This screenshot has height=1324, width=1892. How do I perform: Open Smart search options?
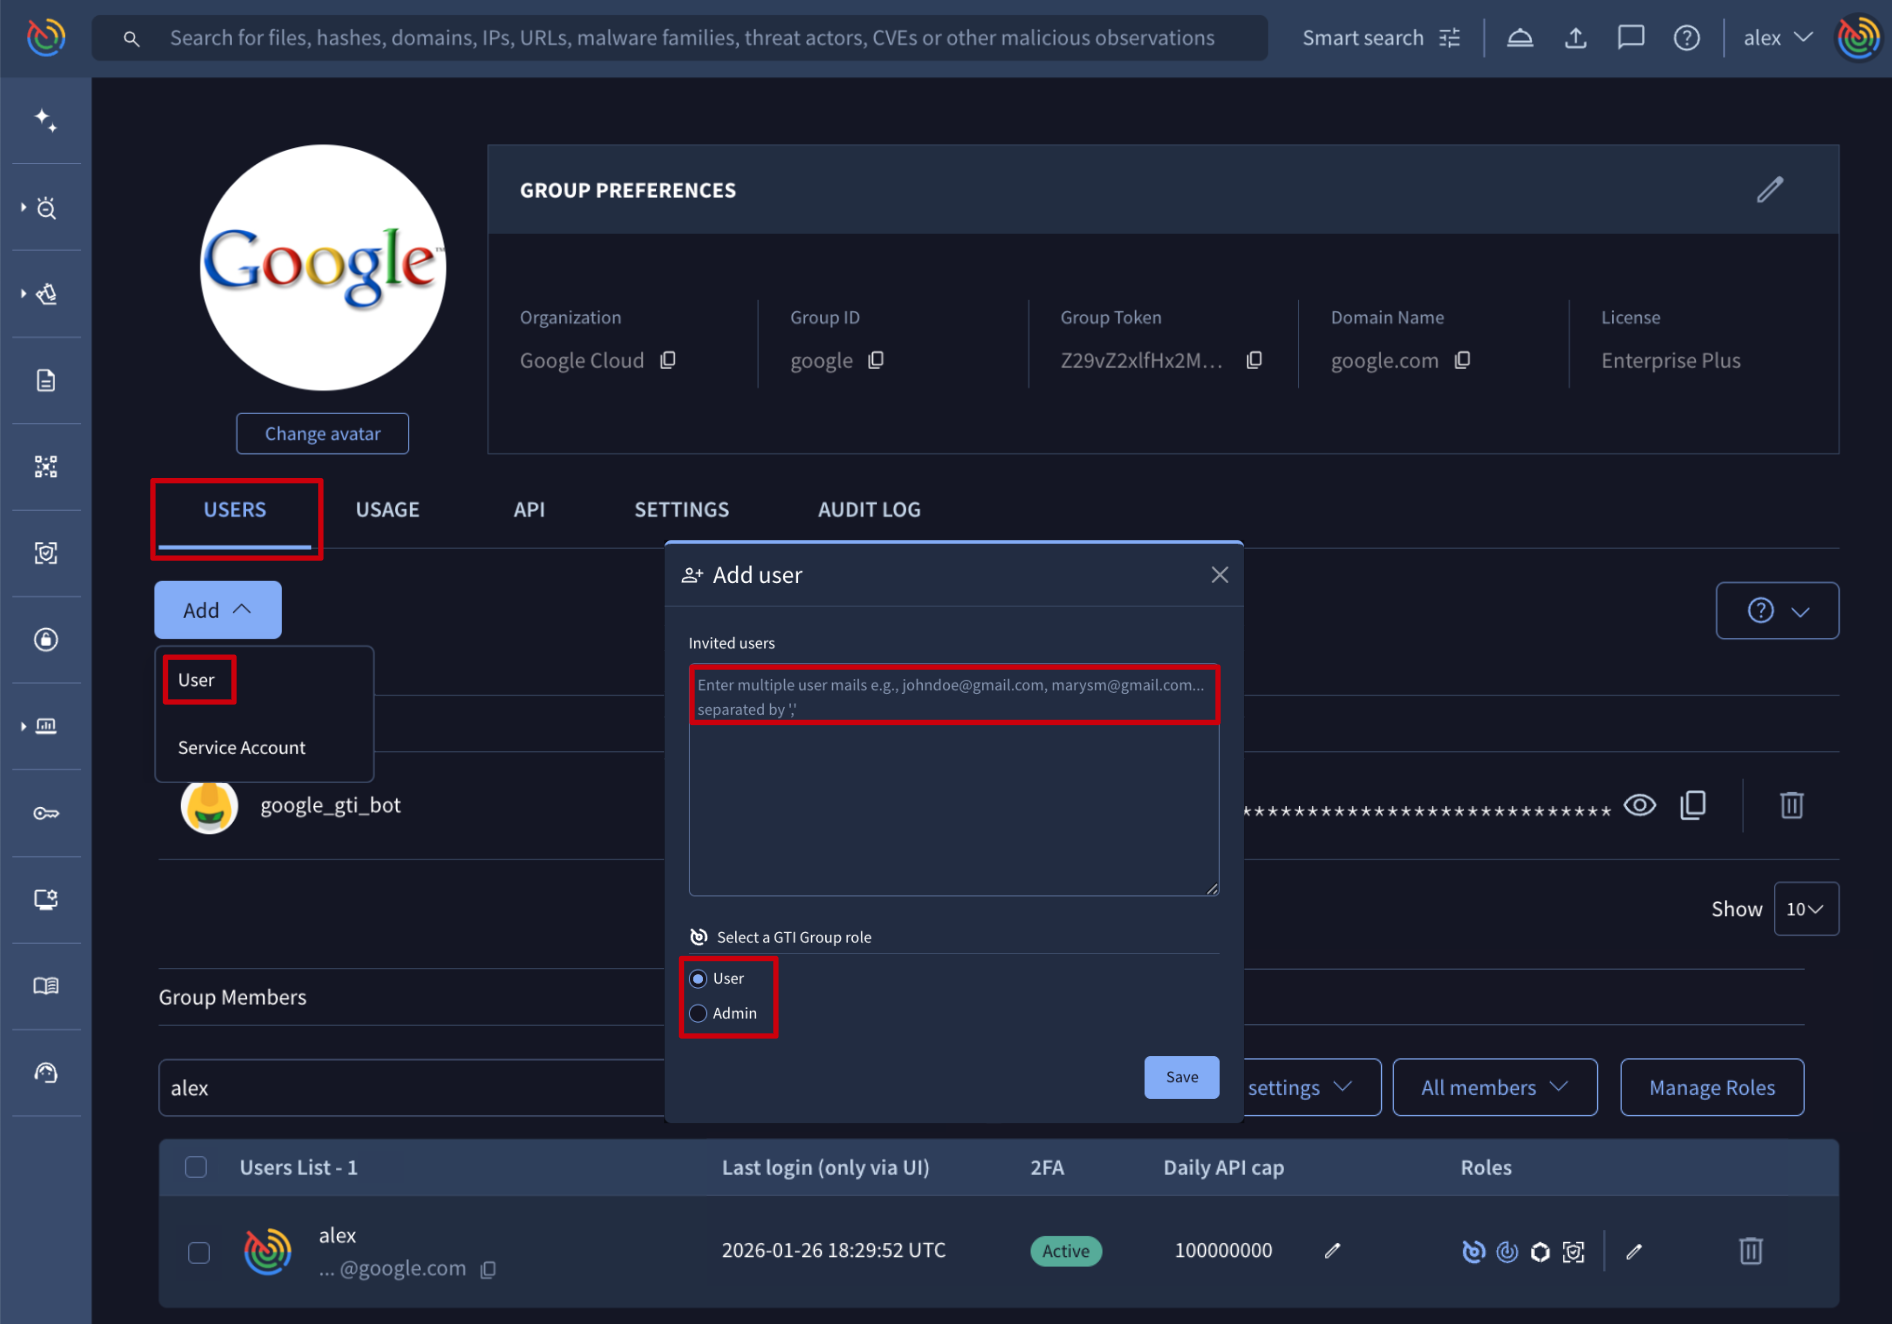[x=1381, y=38]
